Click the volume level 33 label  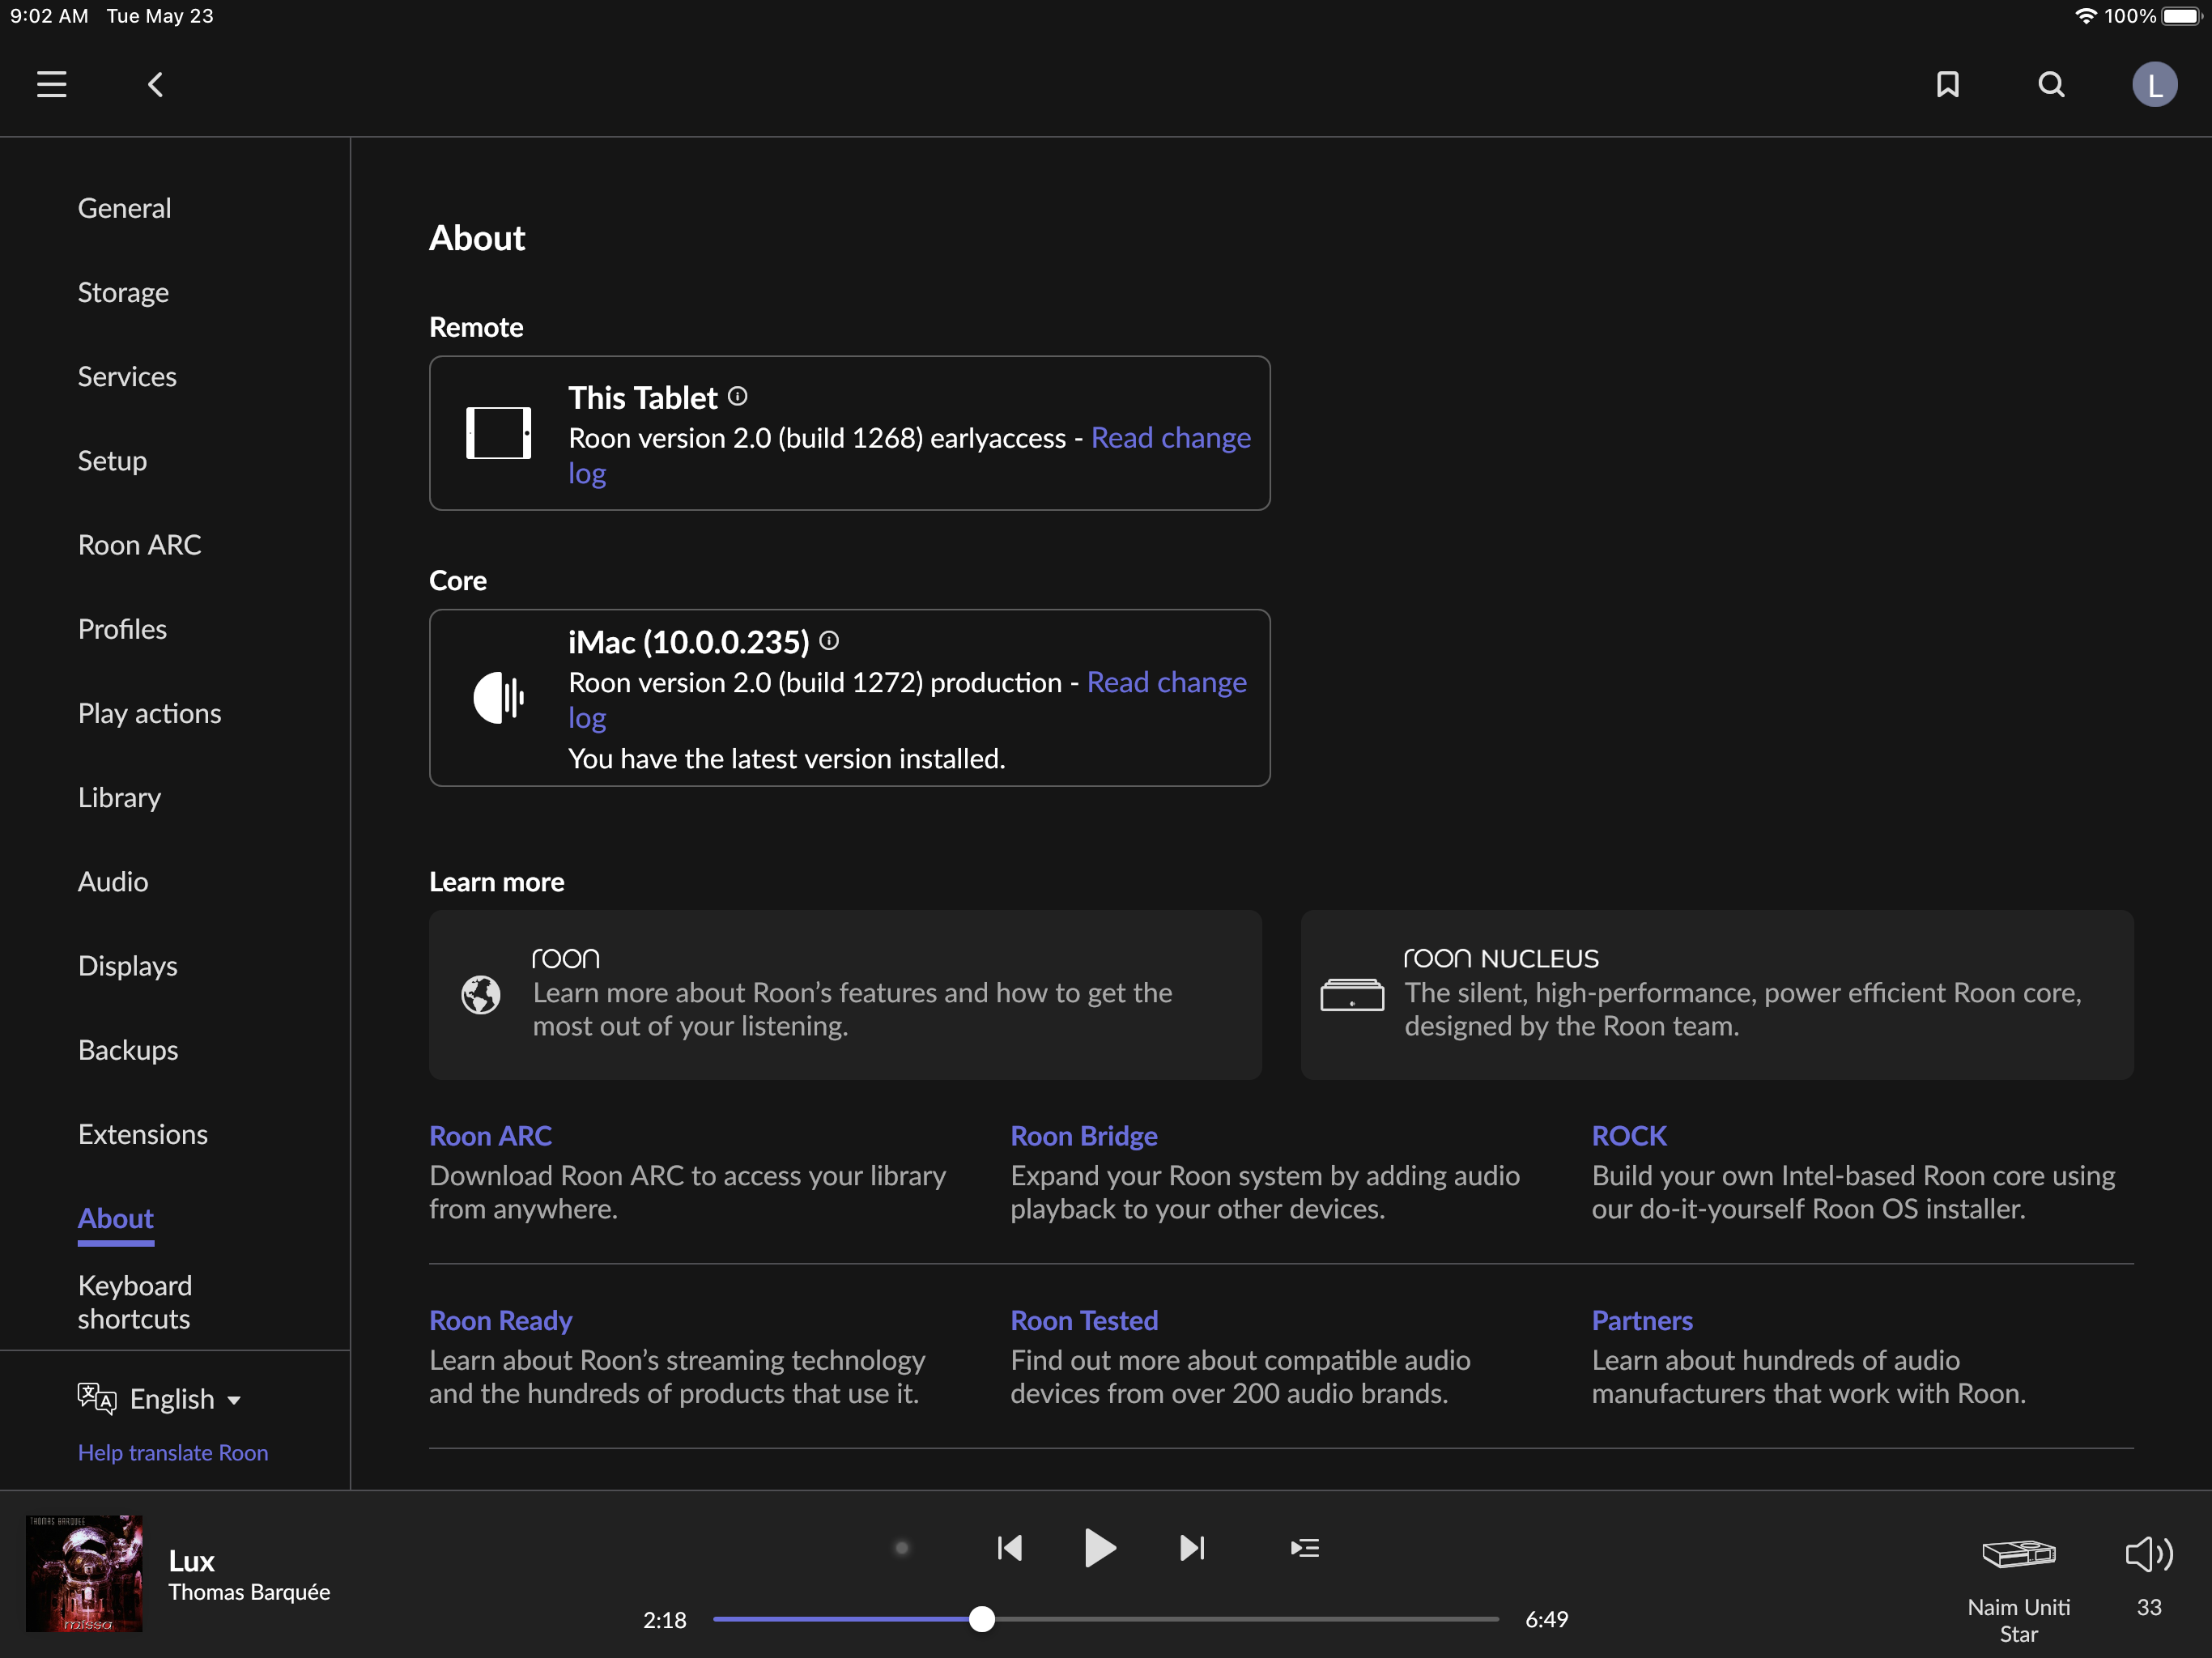pos(2149,1606)
